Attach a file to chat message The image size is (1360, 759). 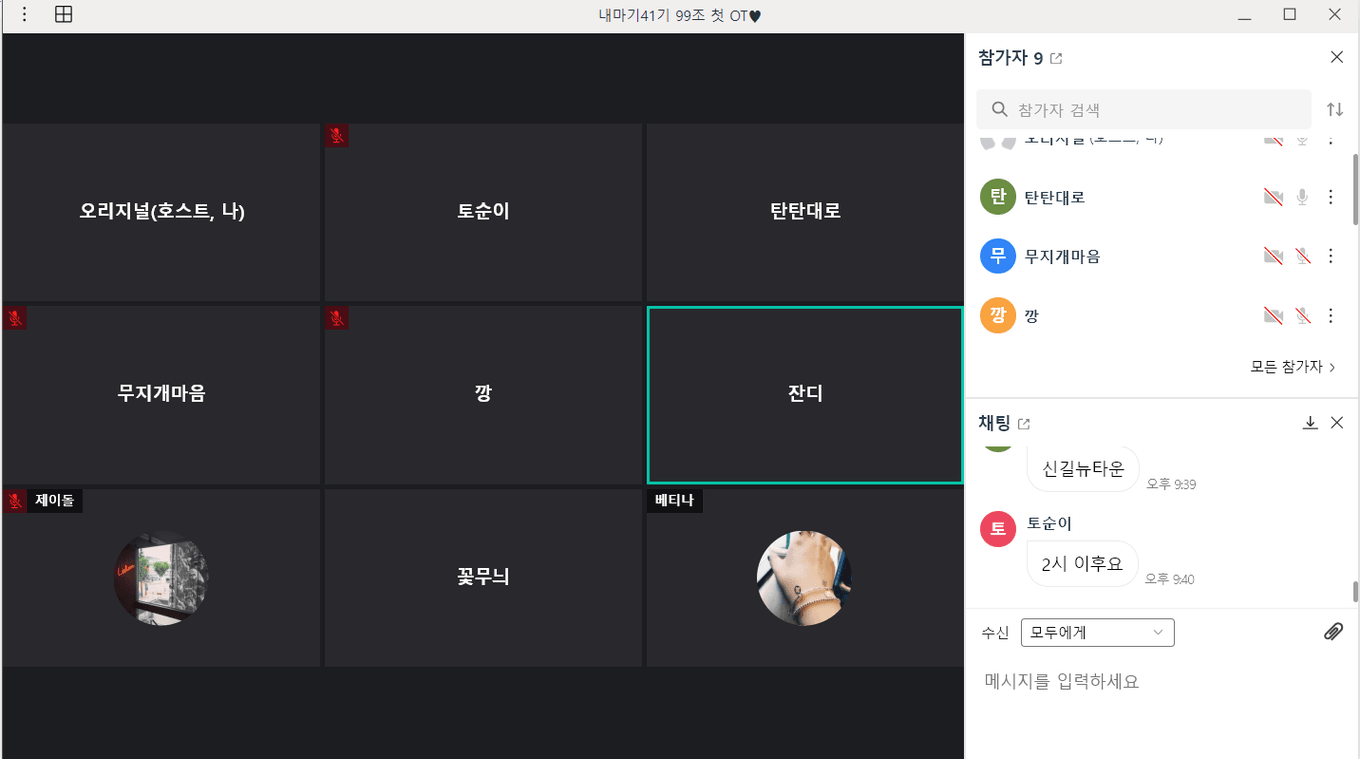pyautogui.click(x=1333, y=632)
